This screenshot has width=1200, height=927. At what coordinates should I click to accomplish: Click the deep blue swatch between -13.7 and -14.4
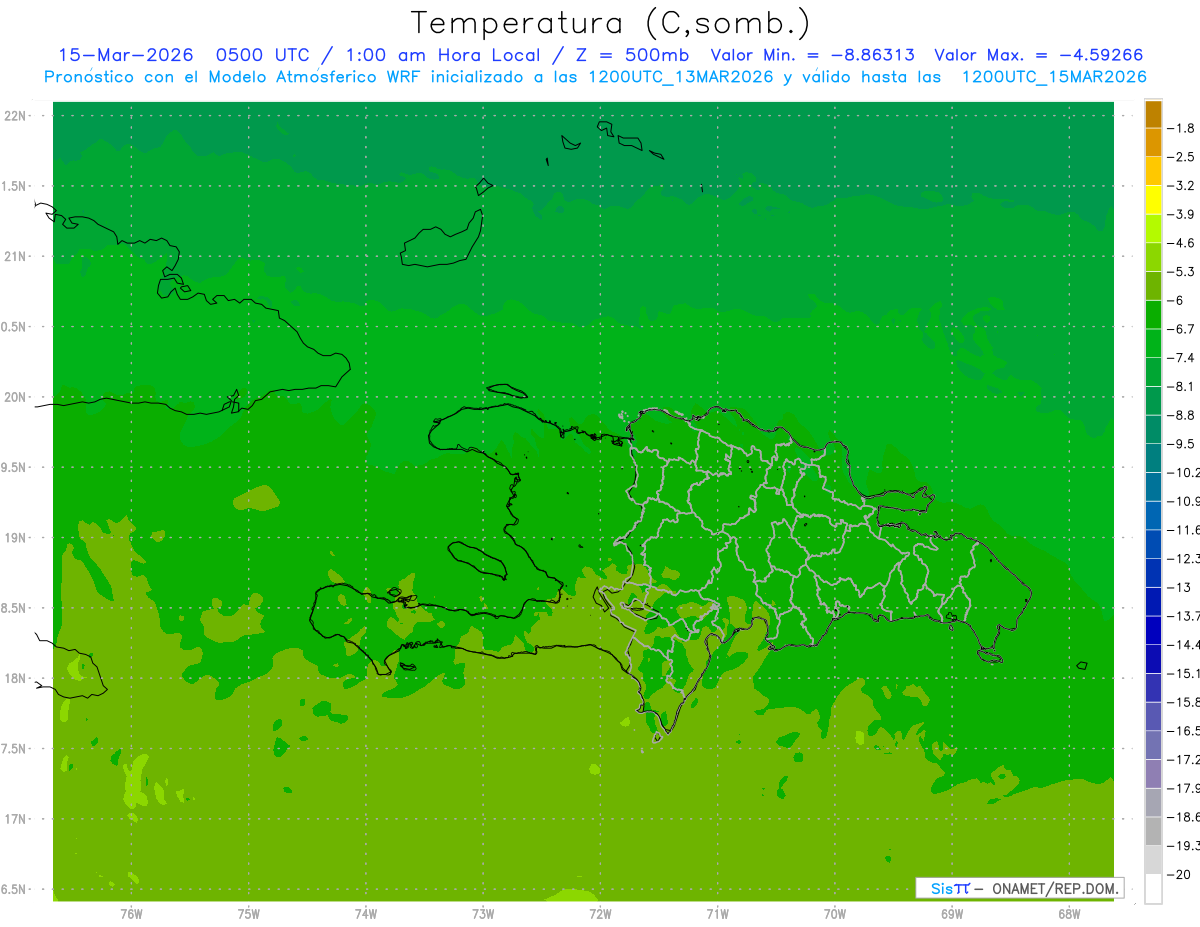click(x=1153, y=630)
